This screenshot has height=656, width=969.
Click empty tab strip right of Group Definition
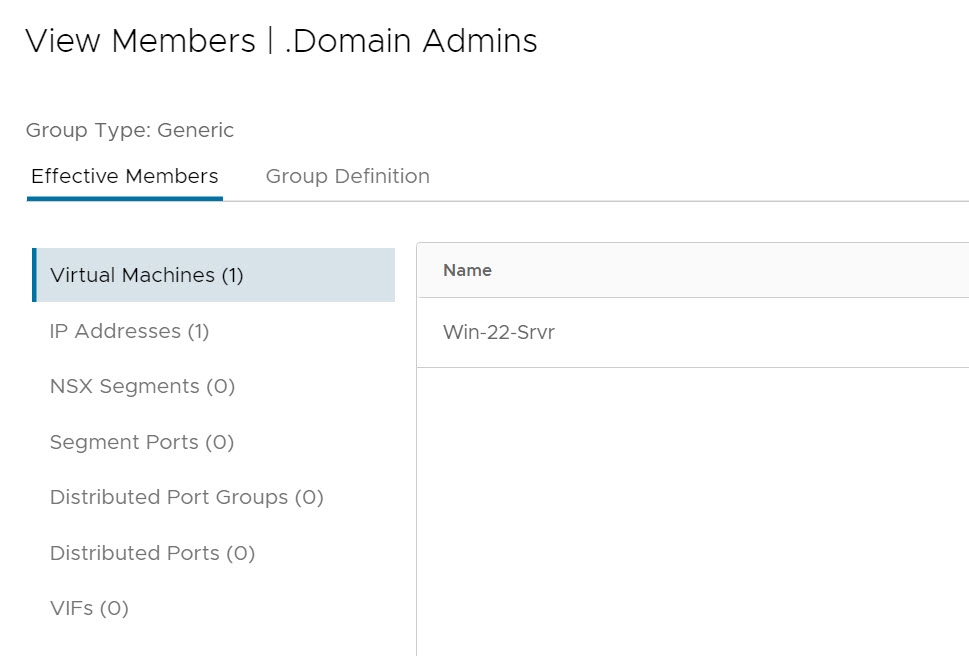pos(700,177)
